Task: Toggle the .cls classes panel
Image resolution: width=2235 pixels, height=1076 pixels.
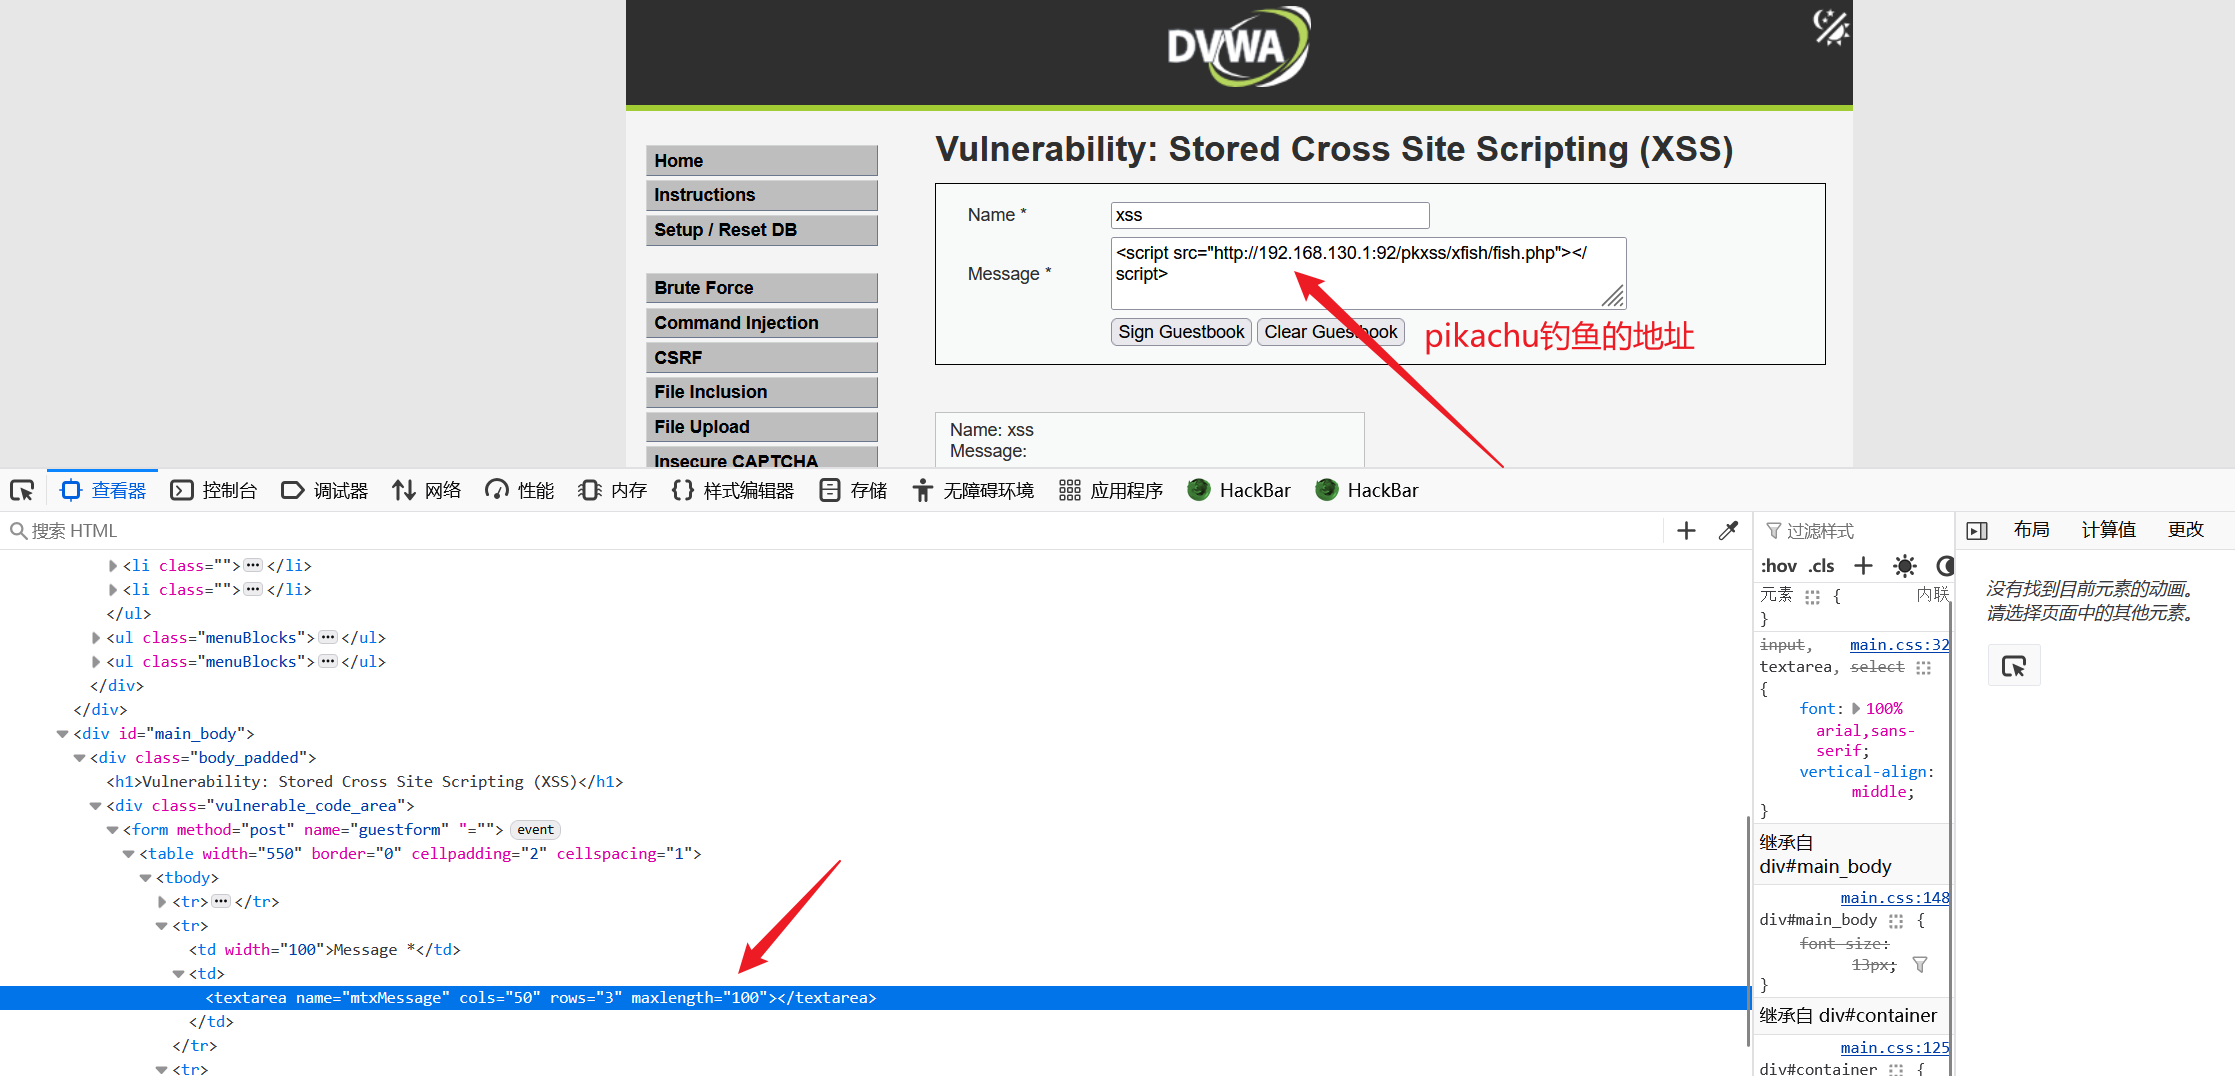Action: 1821,566
